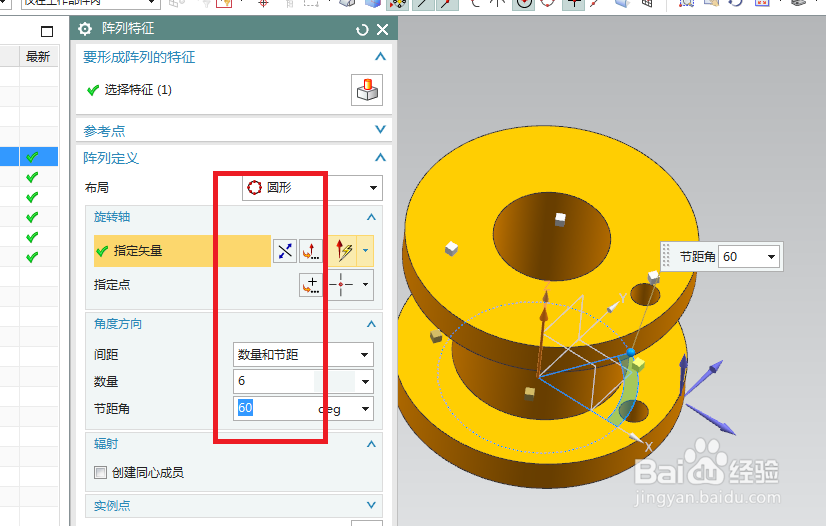
Task: Open the point type dropdown arrow
Action: pos(366,285)
